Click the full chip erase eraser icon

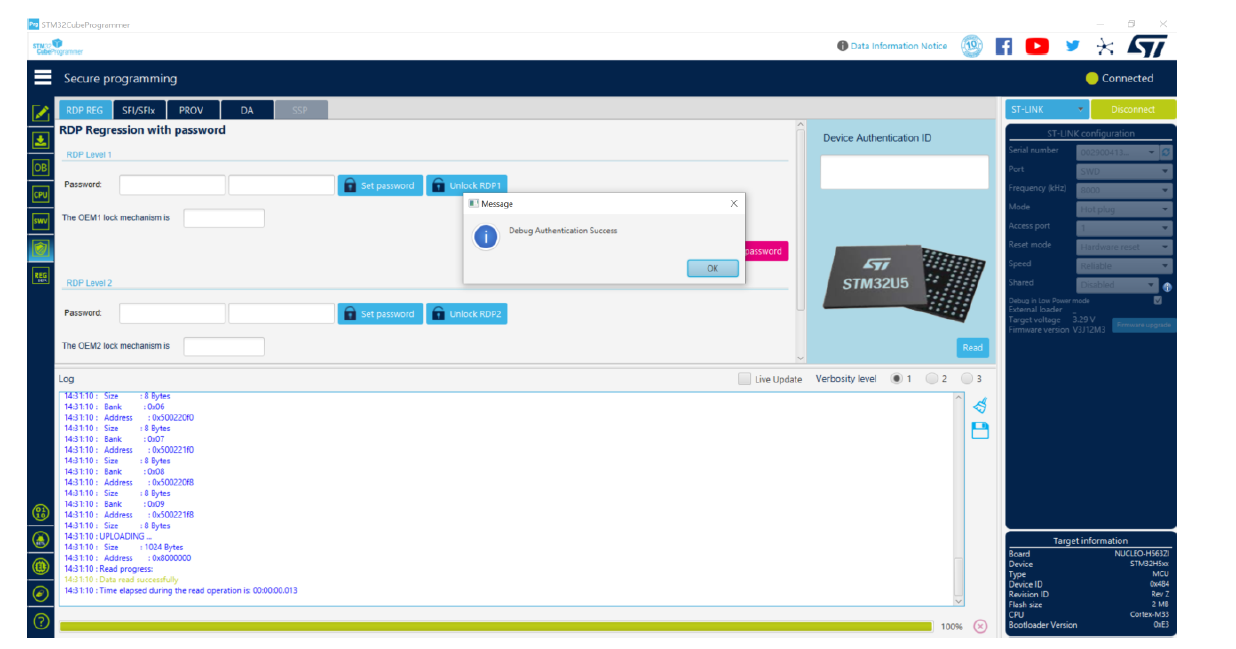coord(41,593)
